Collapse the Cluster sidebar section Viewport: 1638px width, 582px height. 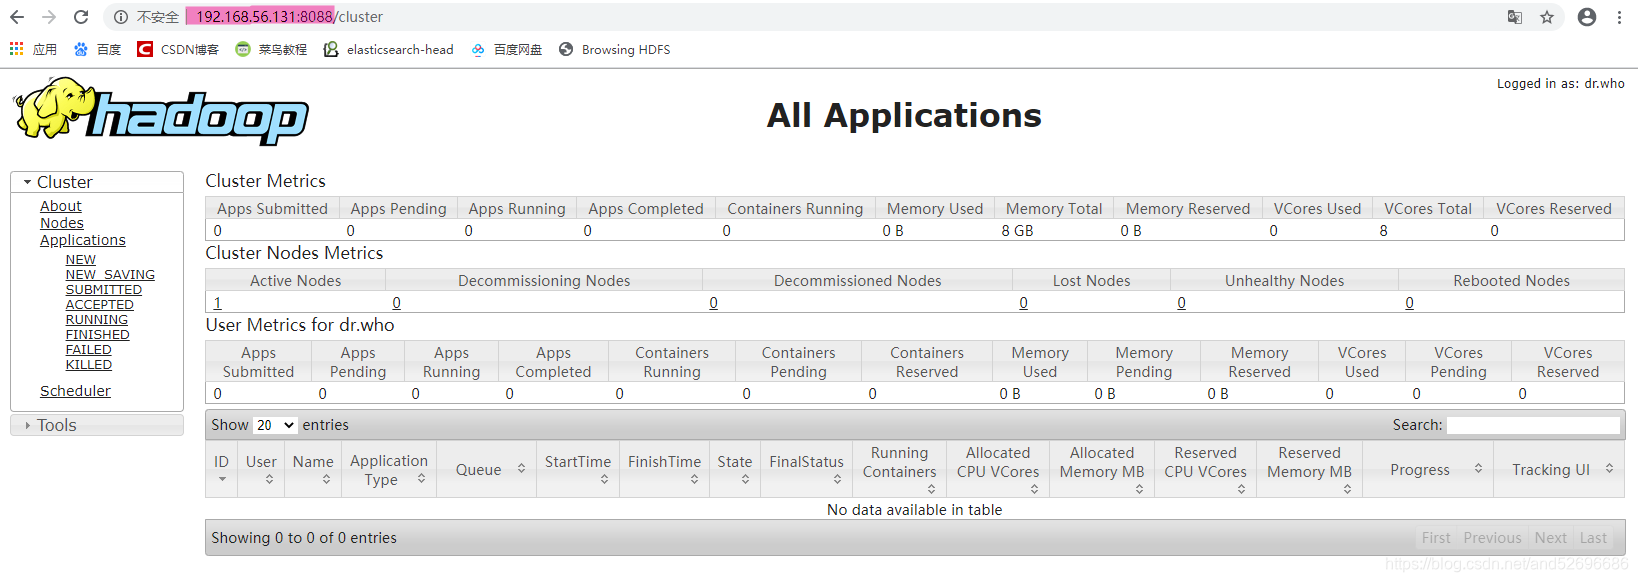[97, 182]
